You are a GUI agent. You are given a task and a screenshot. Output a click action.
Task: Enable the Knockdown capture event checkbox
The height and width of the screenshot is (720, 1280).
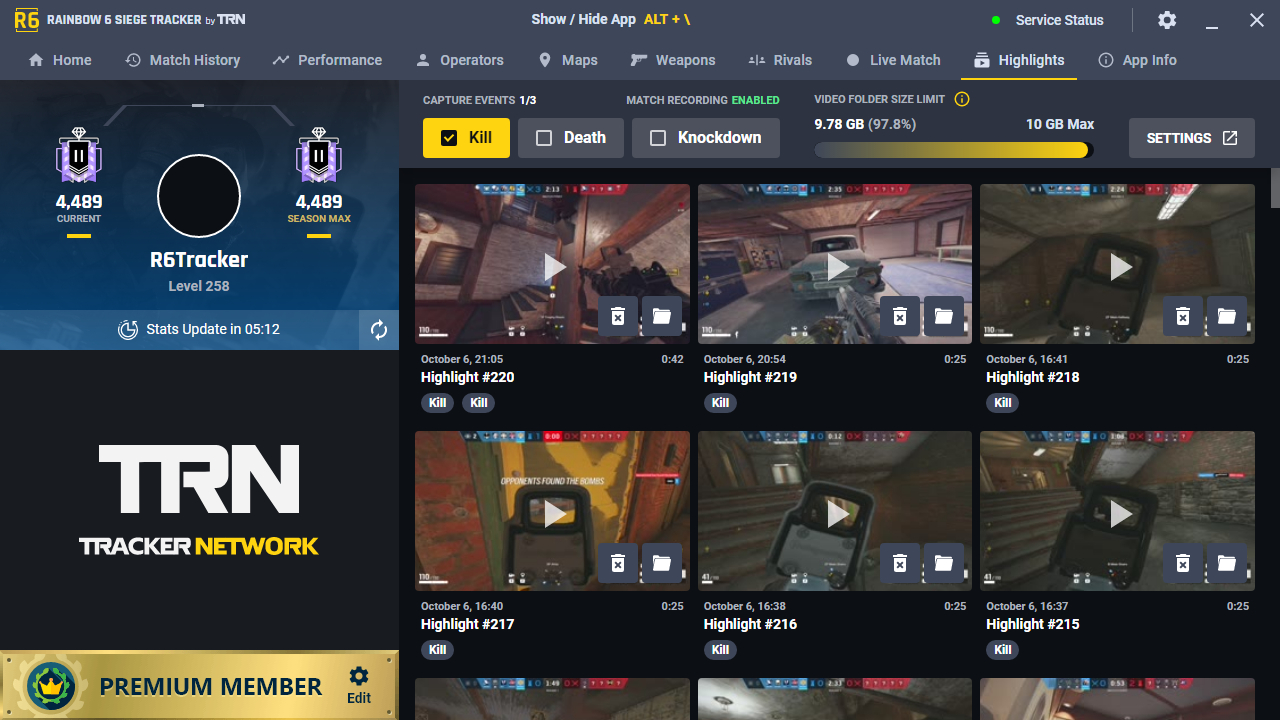pos(658,138)
